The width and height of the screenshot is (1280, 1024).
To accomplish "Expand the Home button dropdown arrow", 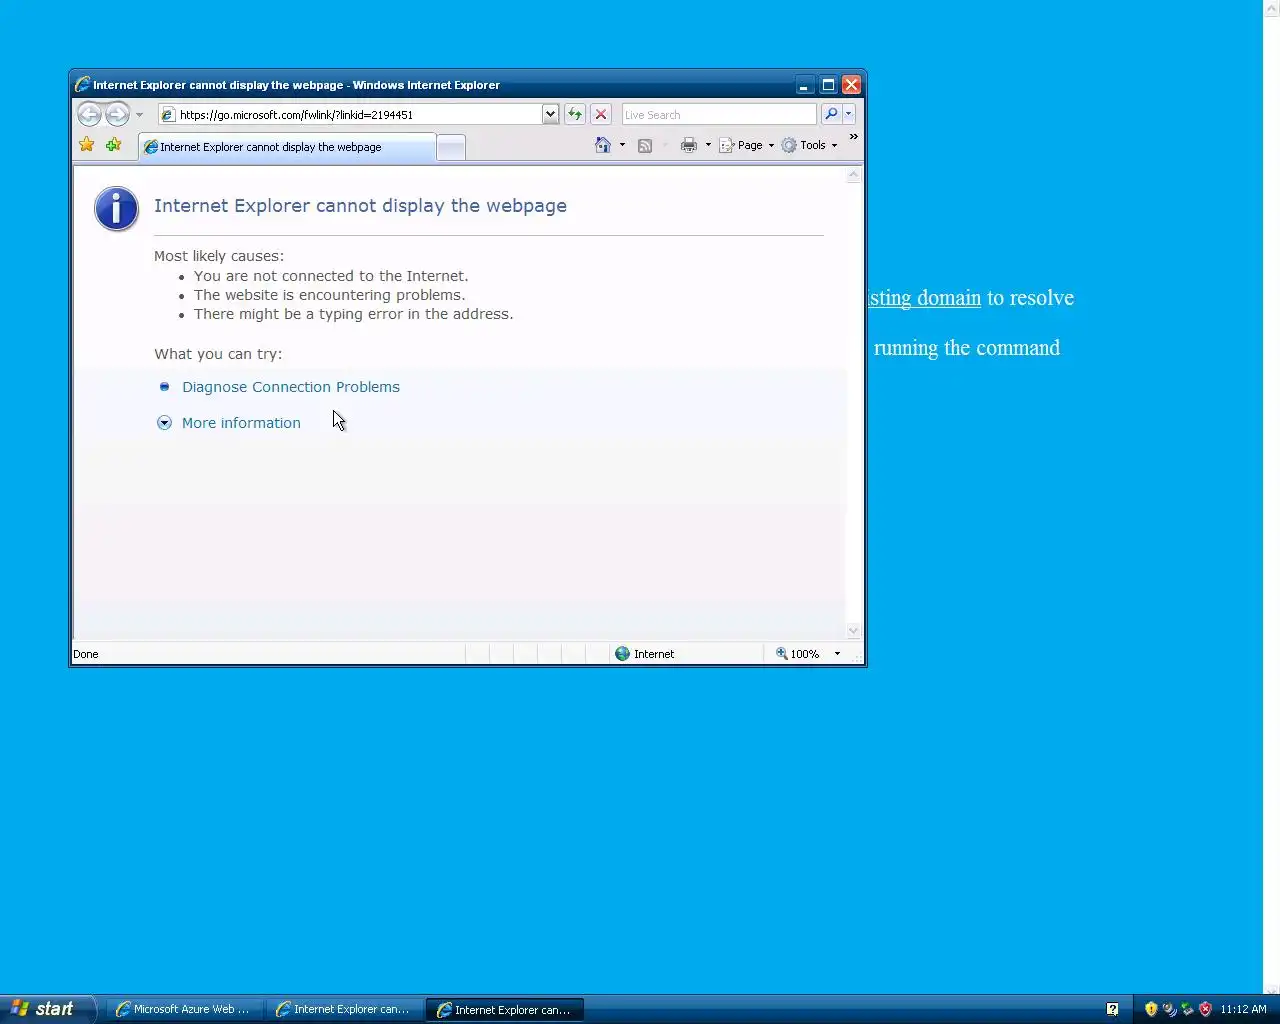I will (x=622, y=145).
